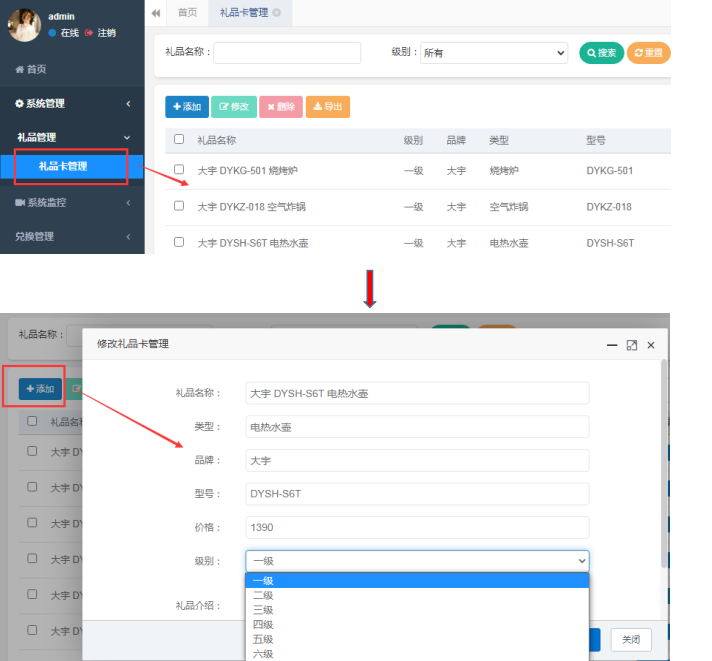Image resolution: width=712 pixels, height=661 pixels.
Task: Click the 礼品名称 field in the dialog
Action: pos(417,393)
